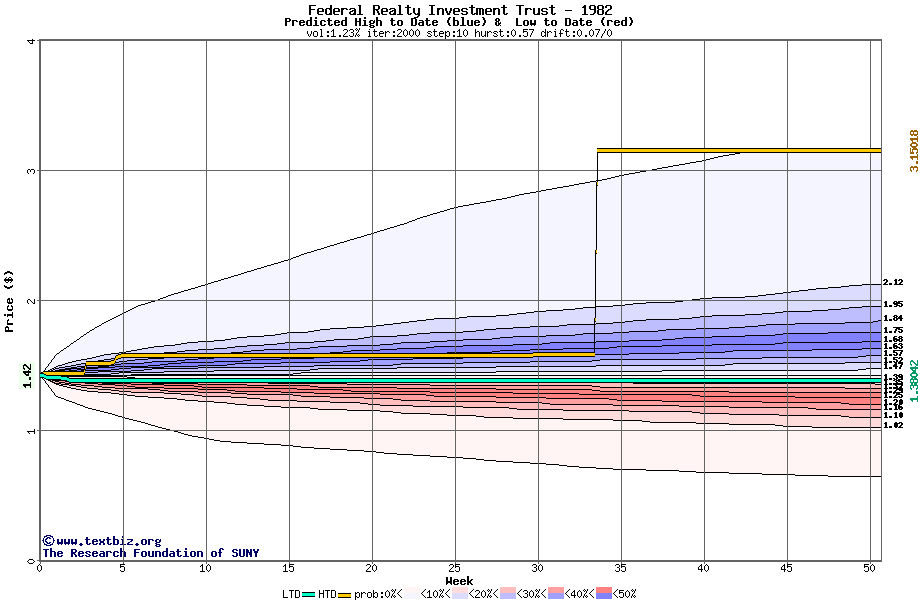Viewport: 920px width, 600px height.
Task: Click the "1.42" starting price label
Action: coord(27,375)
